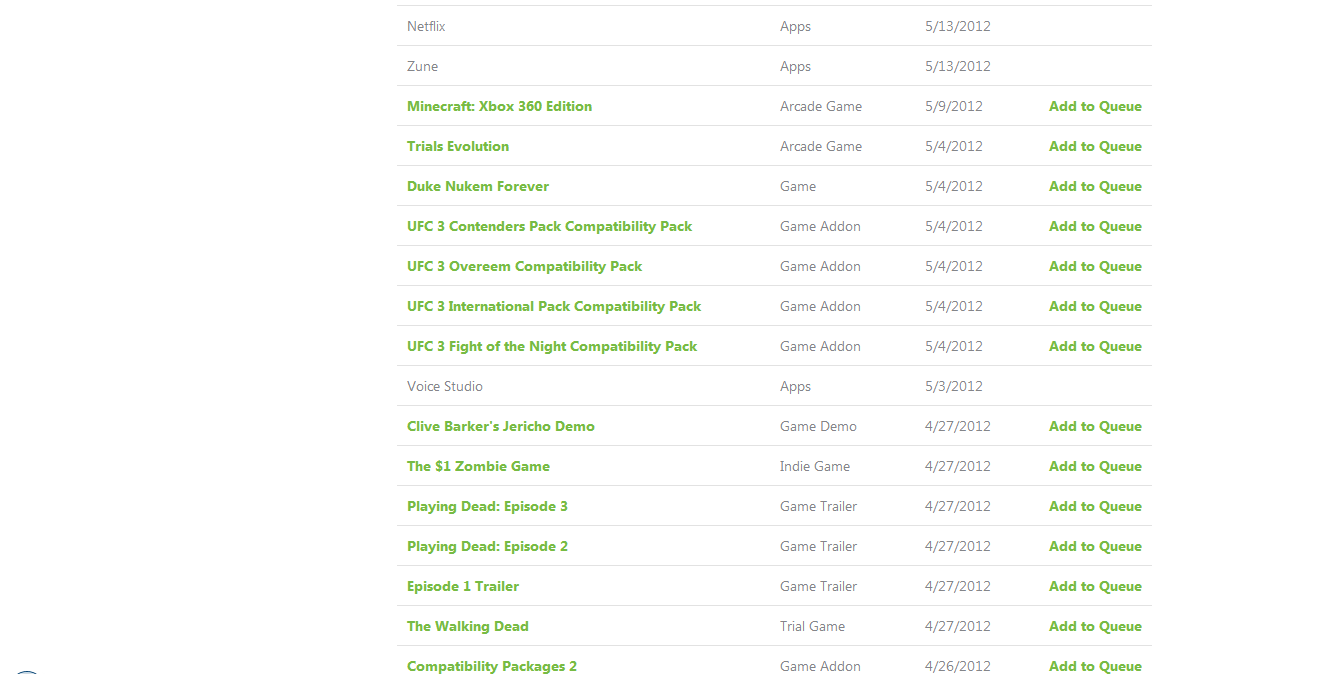Open UFC 3 International Pack Compatibility Pack
1344x674 pixels.
pyautogui.click(x=554, y=306)
